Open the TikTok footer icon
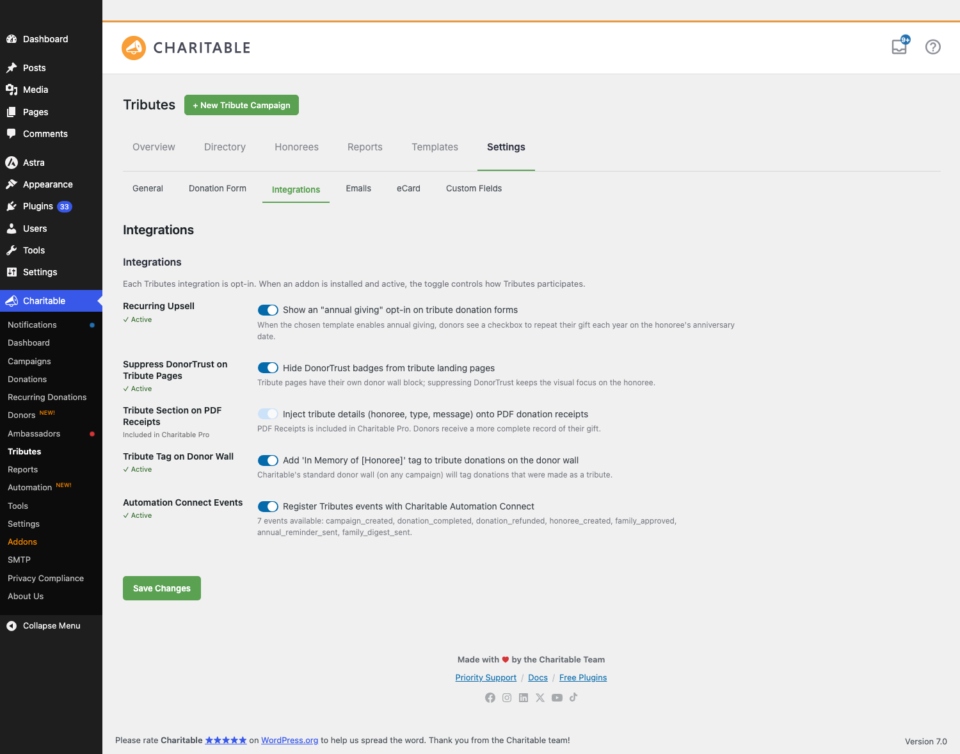 pos(573,698)
